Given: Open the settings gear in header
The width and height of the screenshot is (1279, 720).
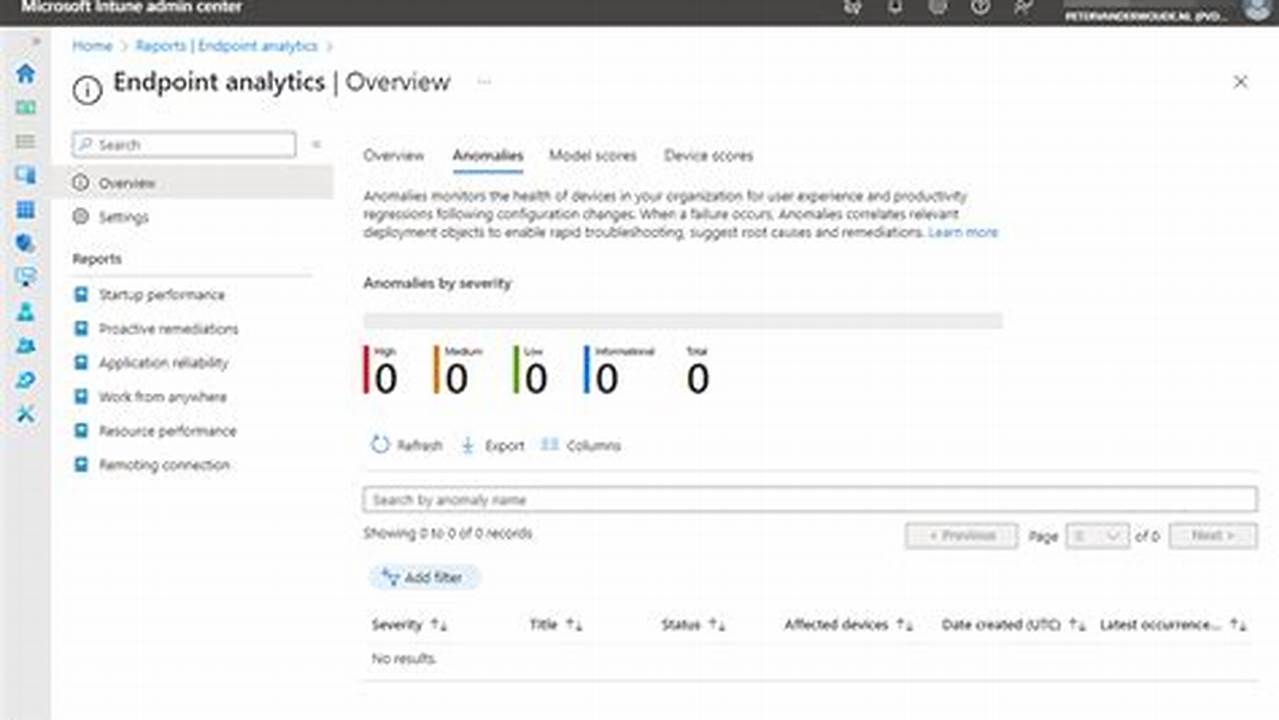Looking at the screenshot, I should pos(938,7).
